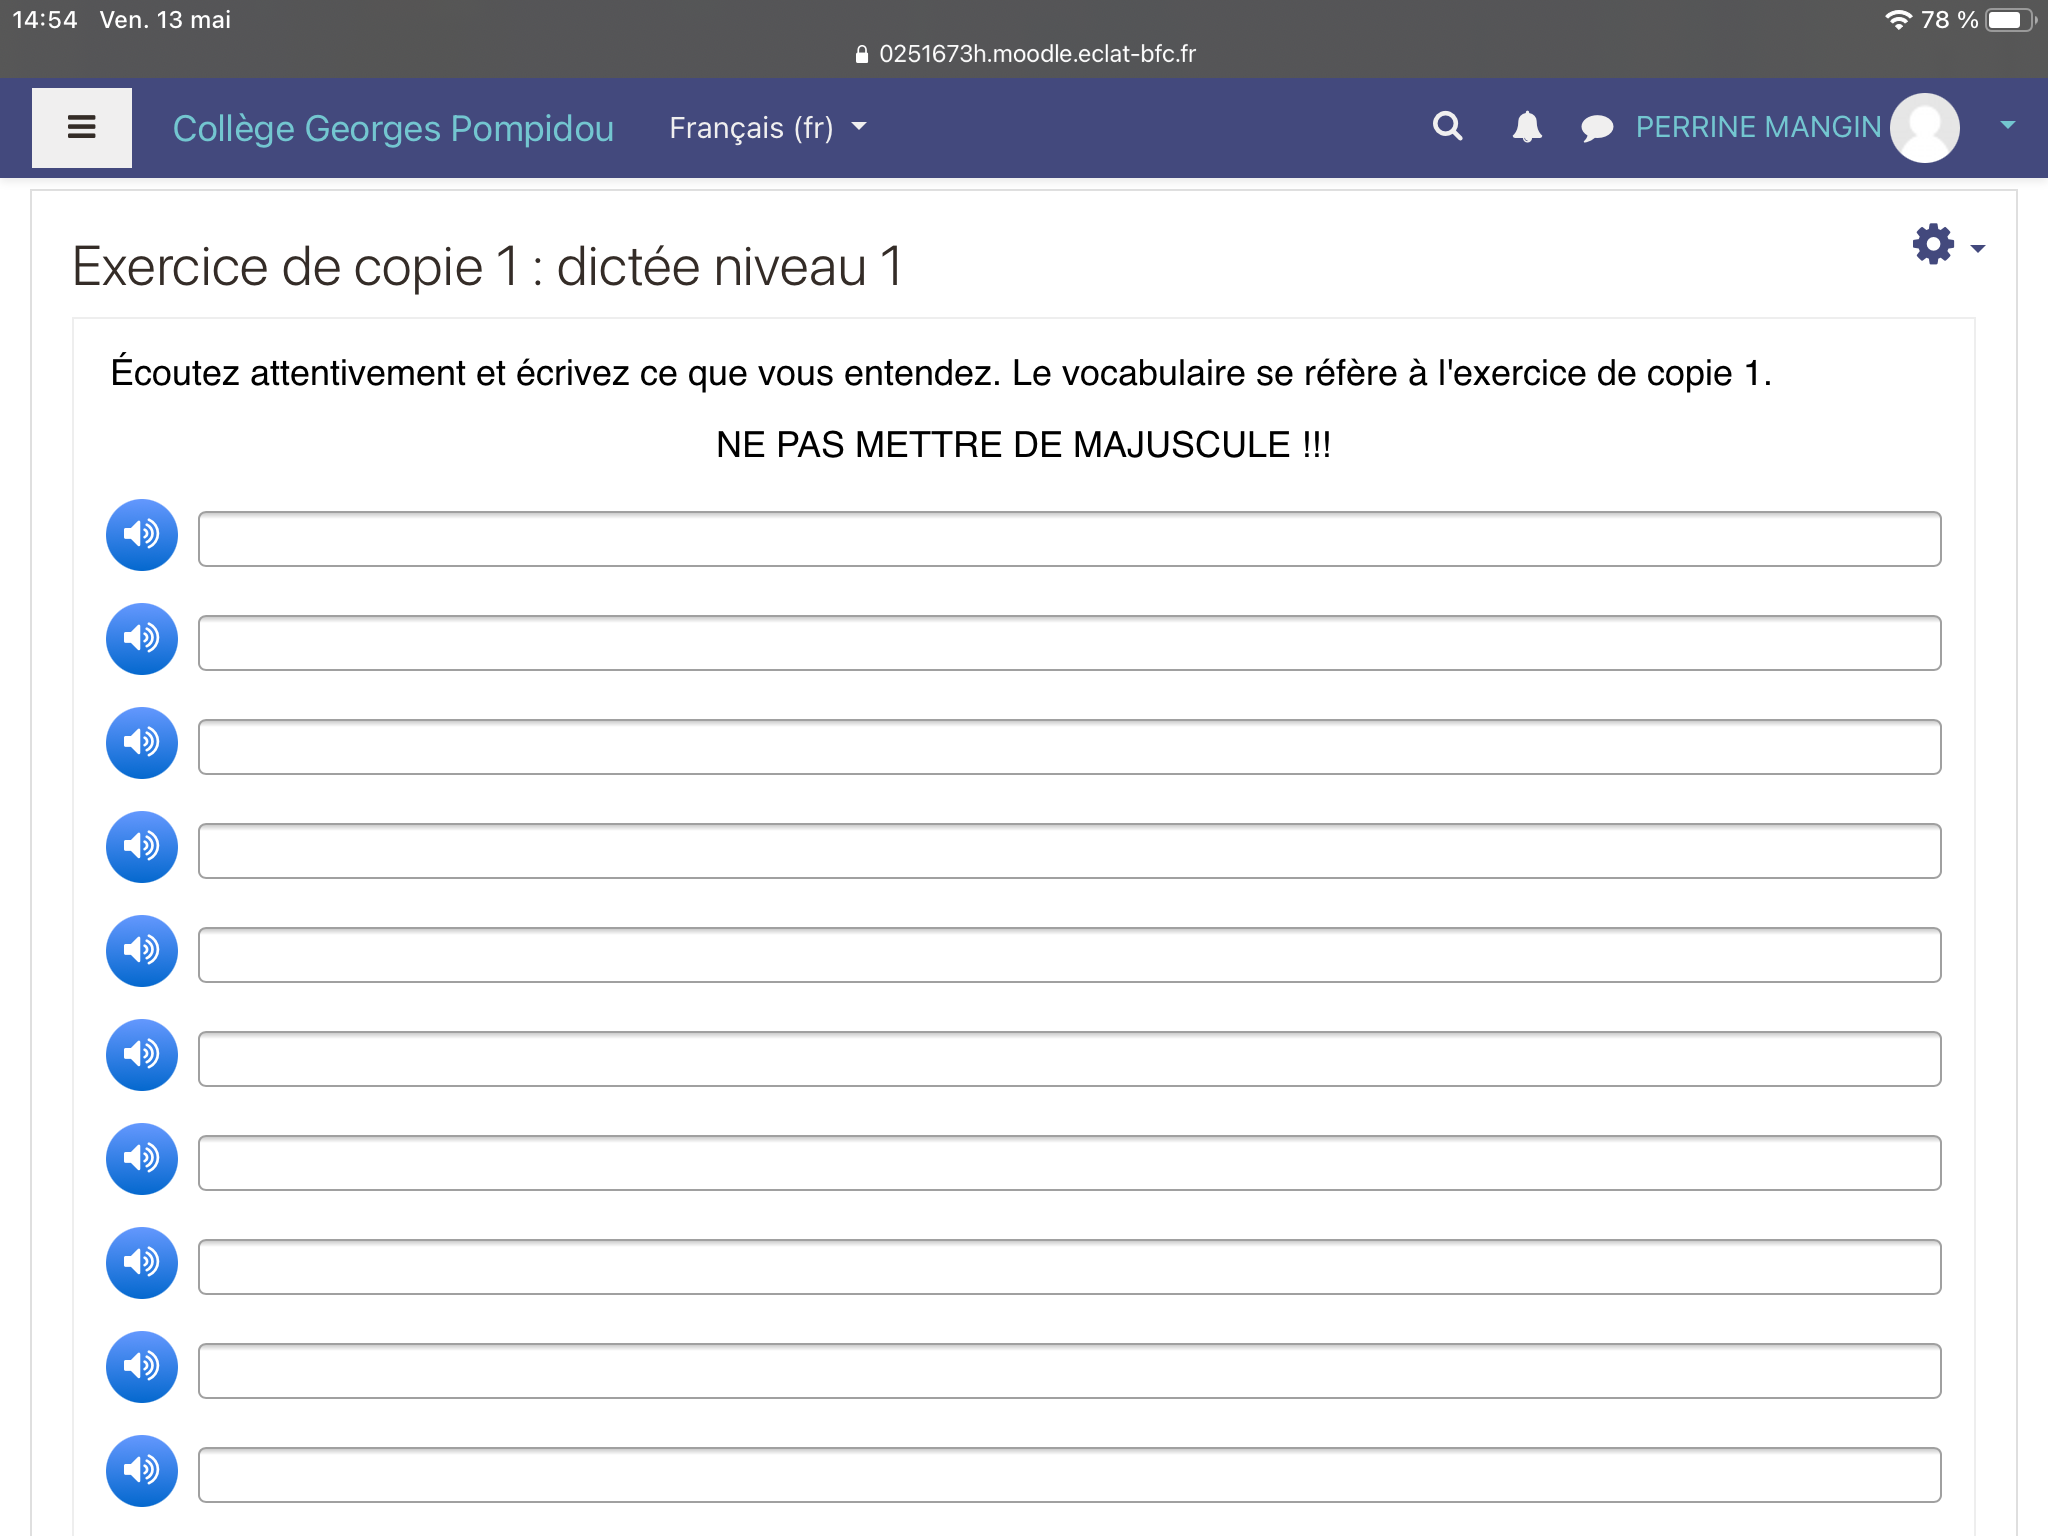Focus the fifth answer text field
Viewport: 2048px width, 1536px height.
click(1069, 955)
